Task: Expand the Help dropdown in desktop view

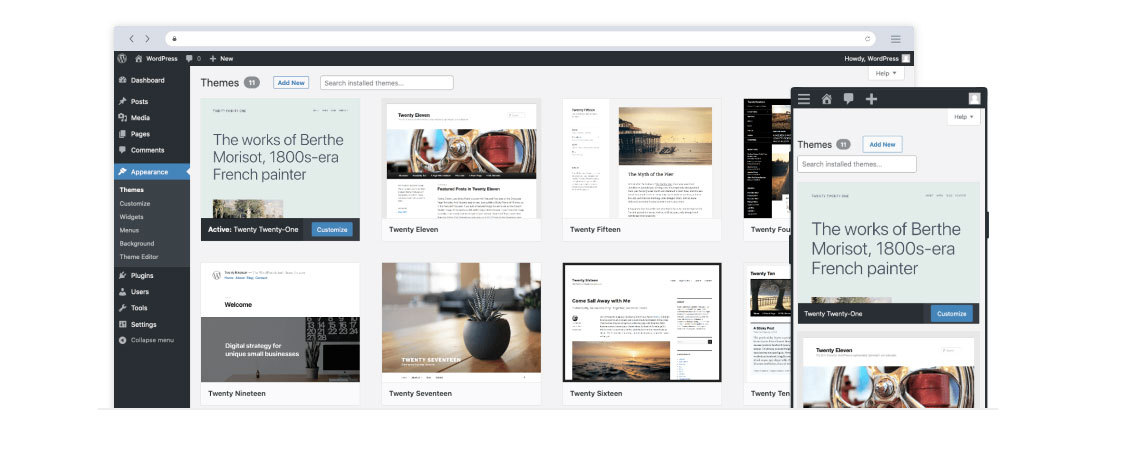Action: 886,73
